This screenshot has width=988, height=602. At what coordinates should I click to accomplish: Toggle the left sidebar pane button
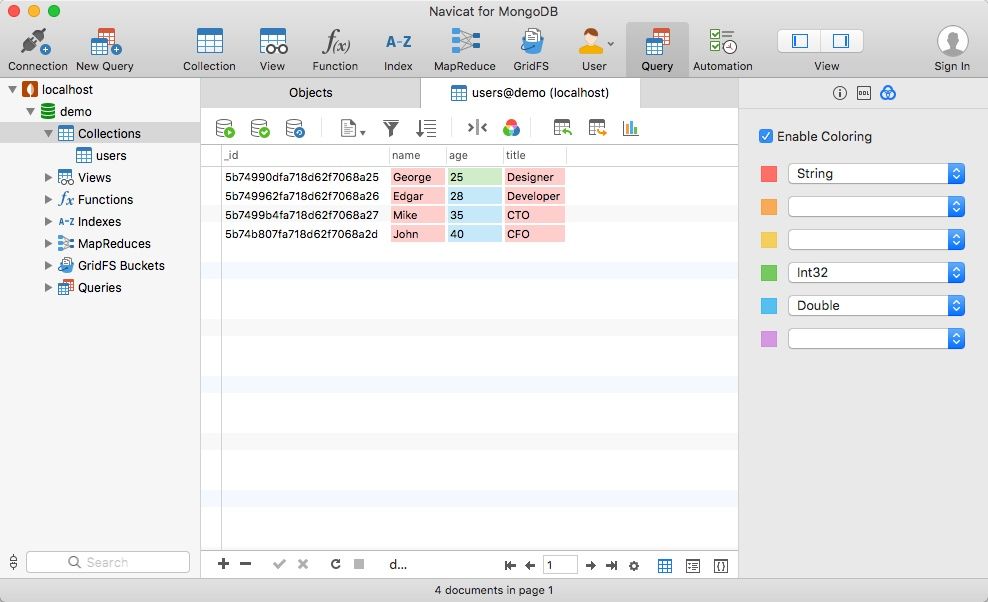pyautogui.click(x=800, y=41)
